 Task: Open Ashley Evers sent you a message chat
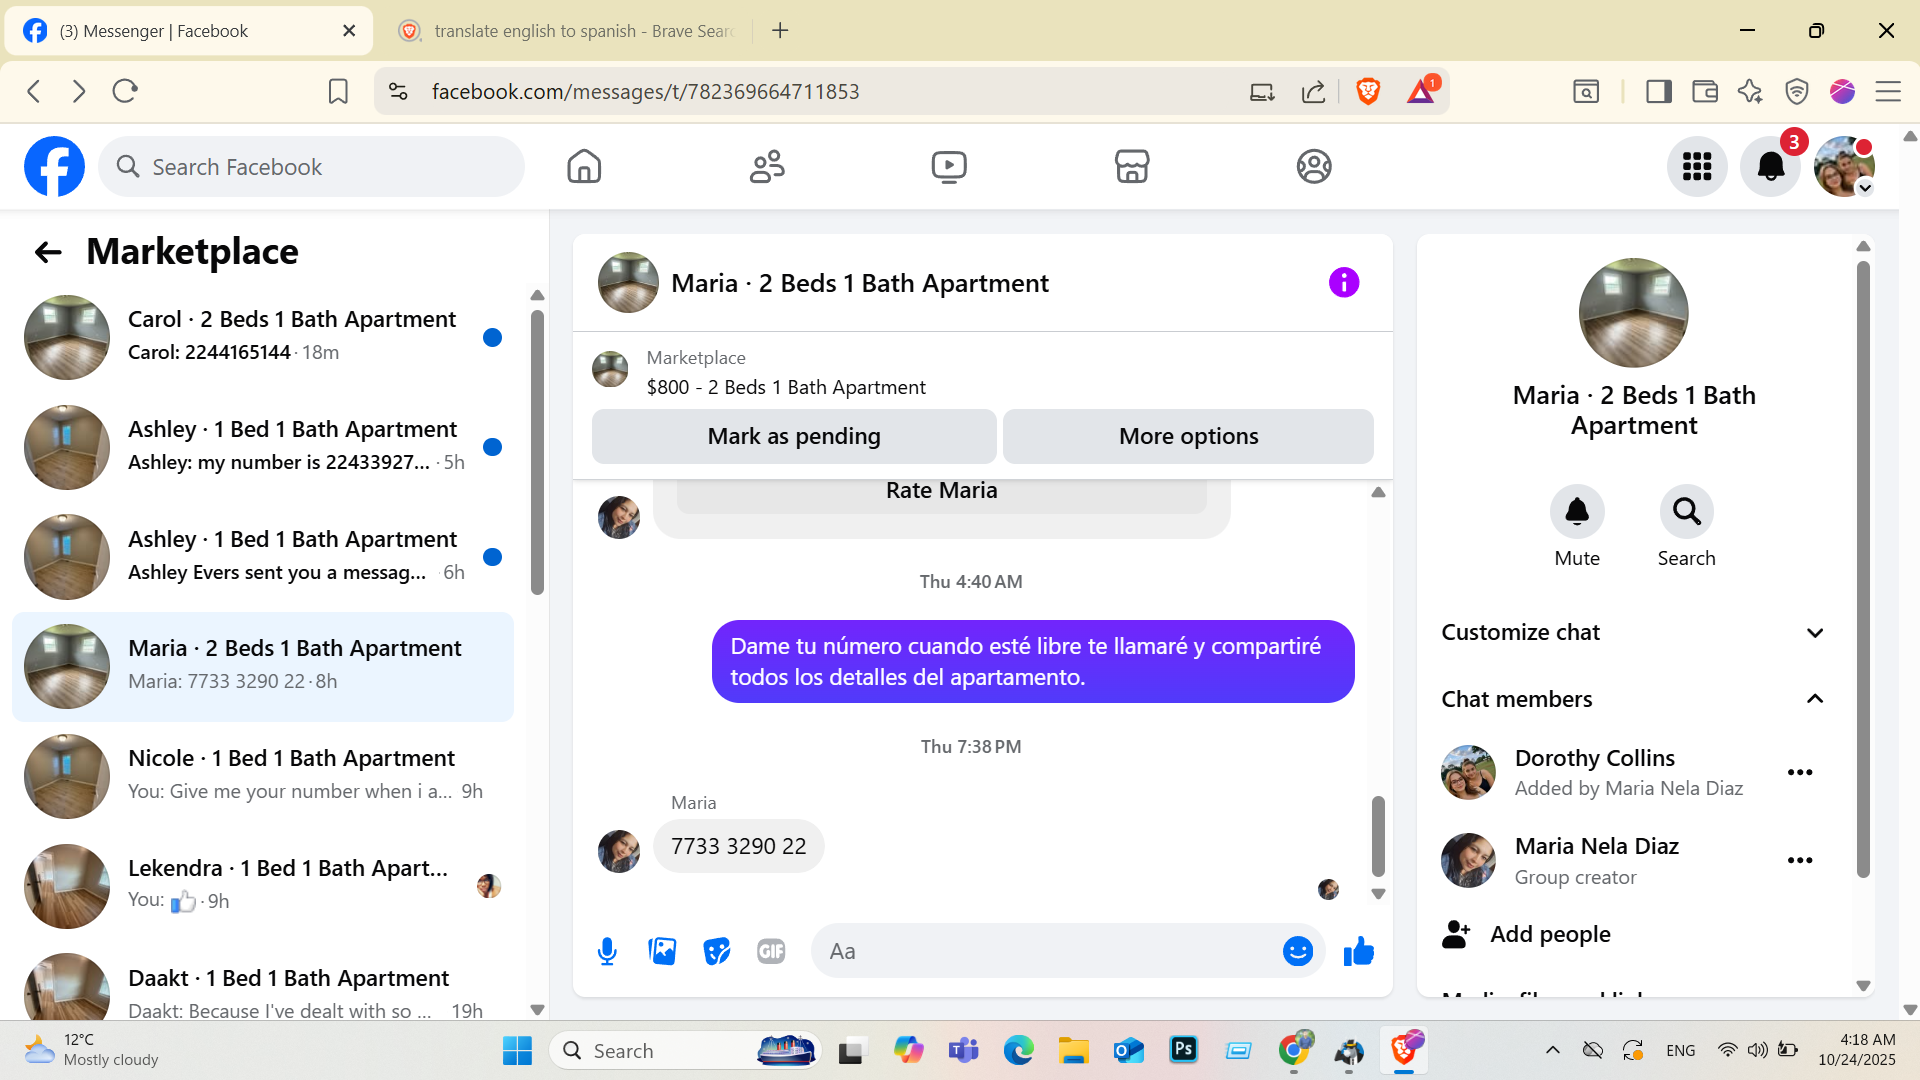point(263,557)
